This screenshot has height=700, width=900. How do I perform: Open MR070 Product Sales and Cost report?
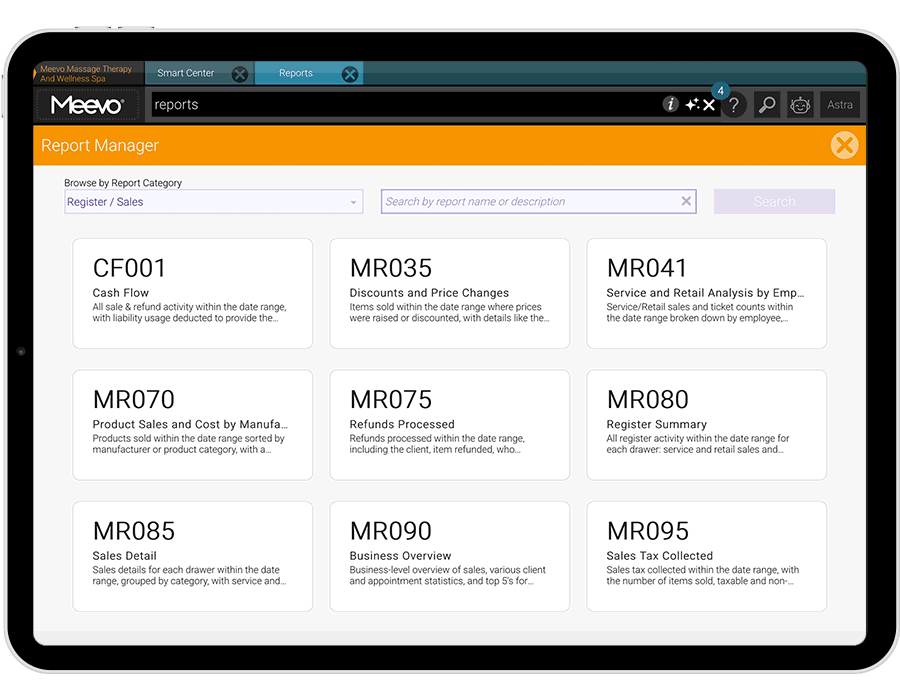tap(193, 425)
